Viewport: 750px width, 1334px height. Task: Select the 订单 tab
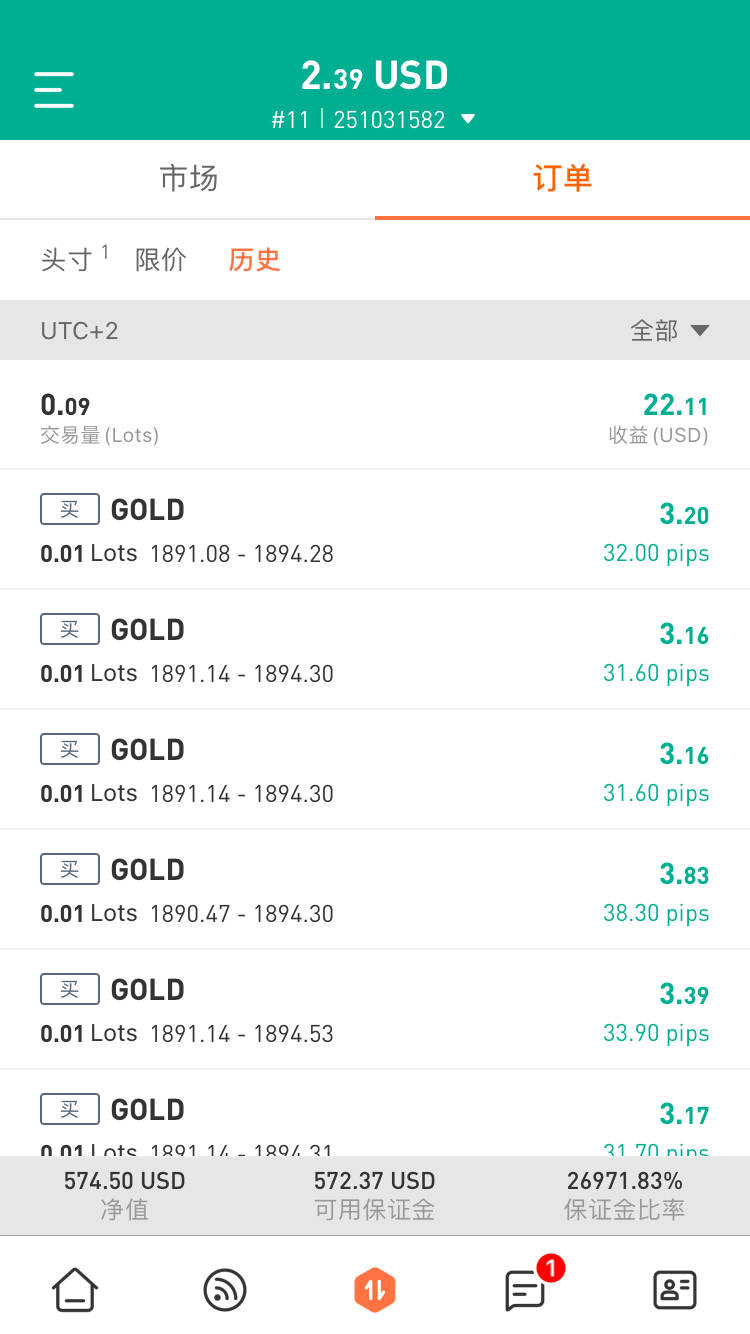click(562, 179)
